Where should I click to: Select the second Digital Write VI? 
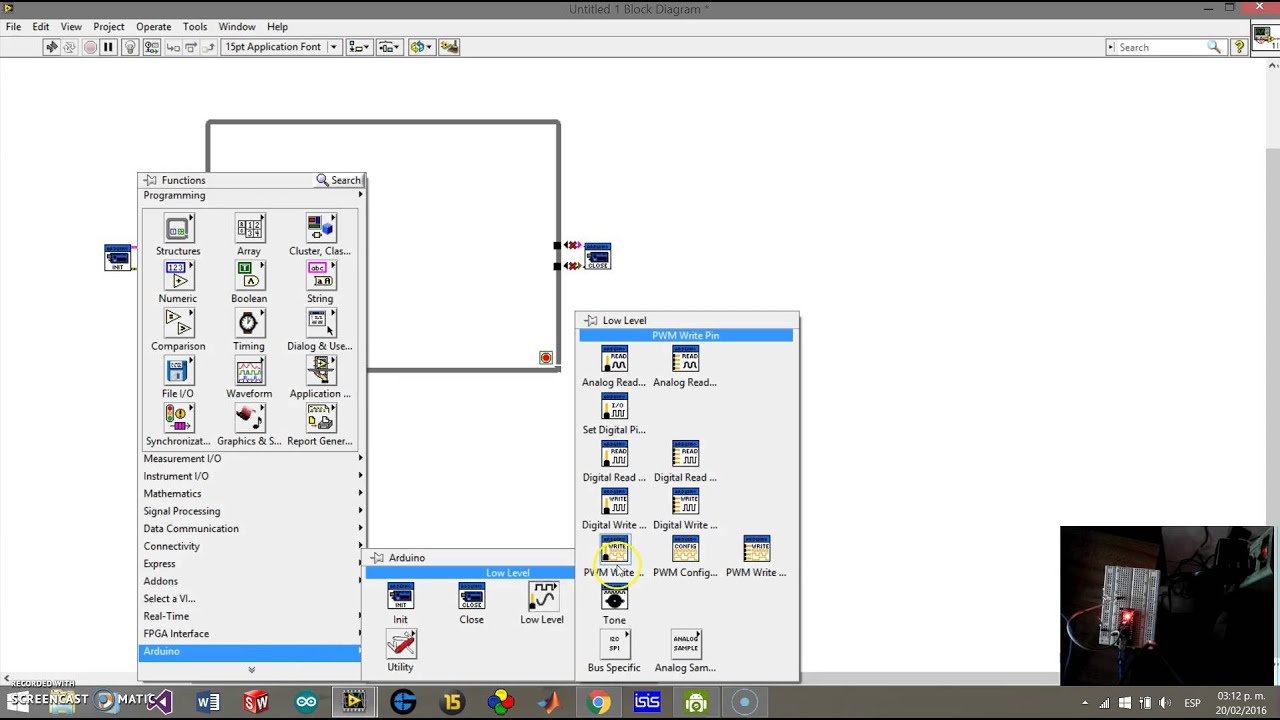pos(685,503)
